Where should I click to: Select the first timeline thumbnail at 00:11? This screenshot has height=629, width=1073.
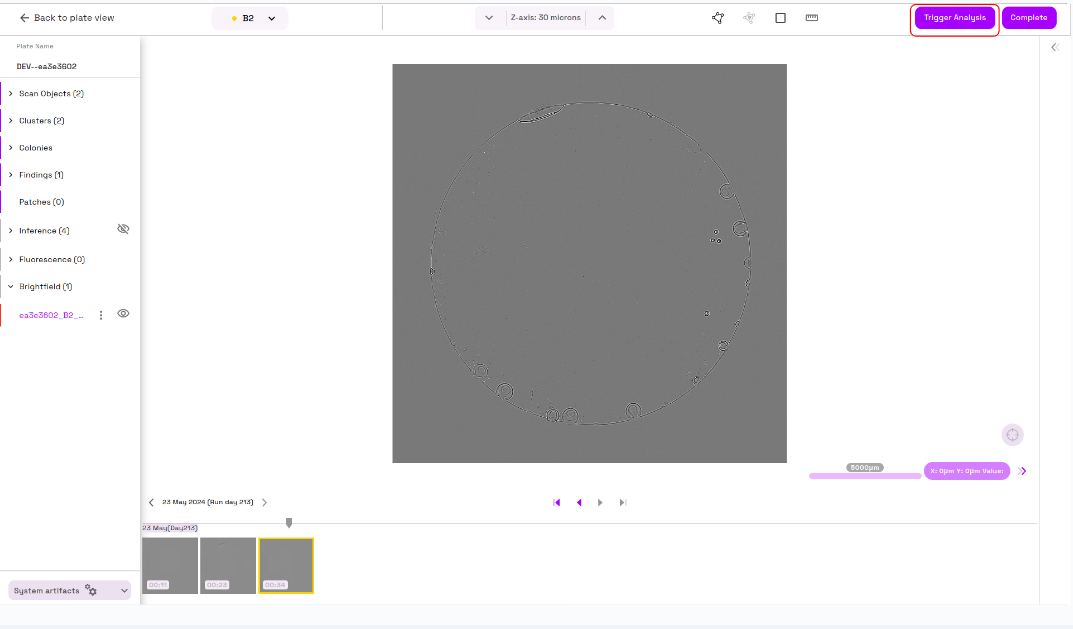point(170,565)
